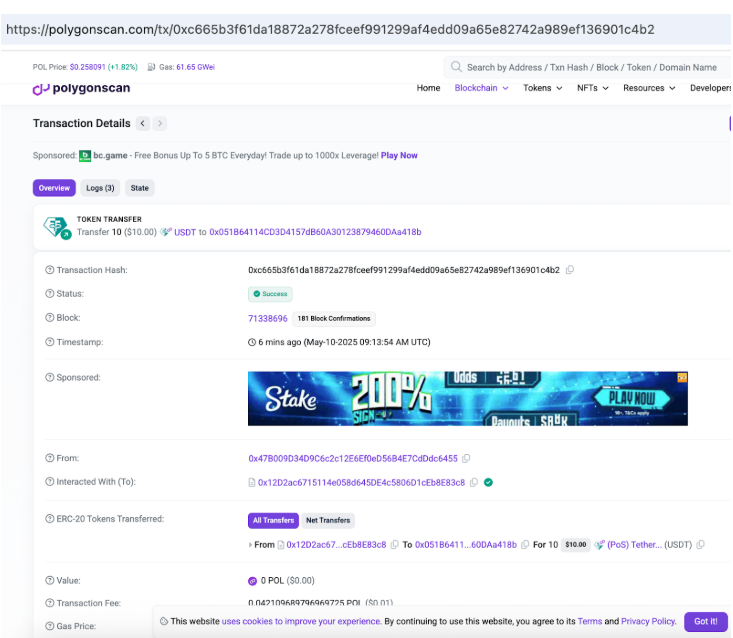Select the All Transfers filter
Viewport: 733px width, 638px height.
[273, 520]
